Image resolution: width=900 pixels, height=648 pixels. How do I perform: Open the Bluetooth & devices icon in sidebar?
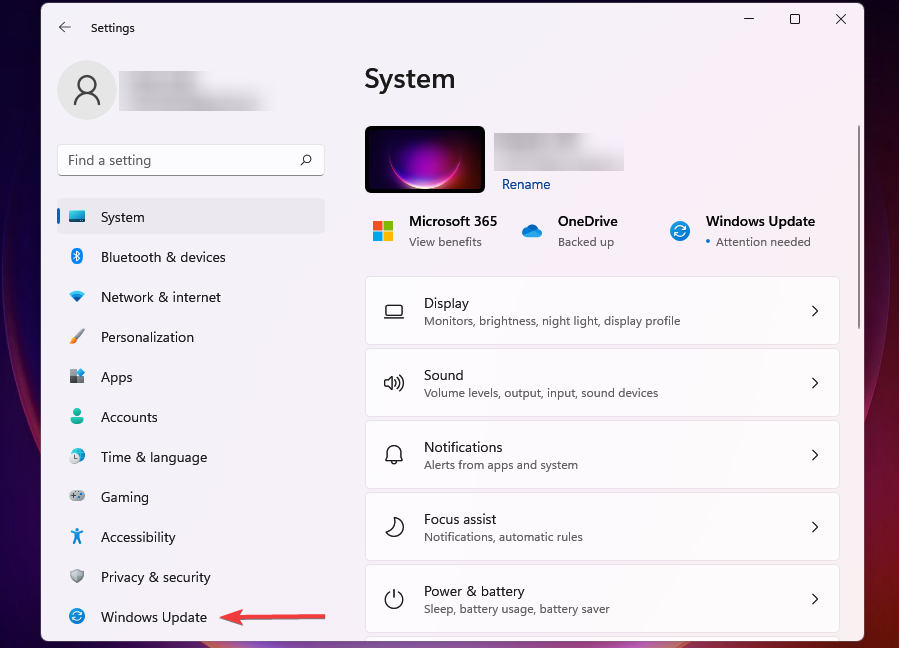tap(79, 257)
